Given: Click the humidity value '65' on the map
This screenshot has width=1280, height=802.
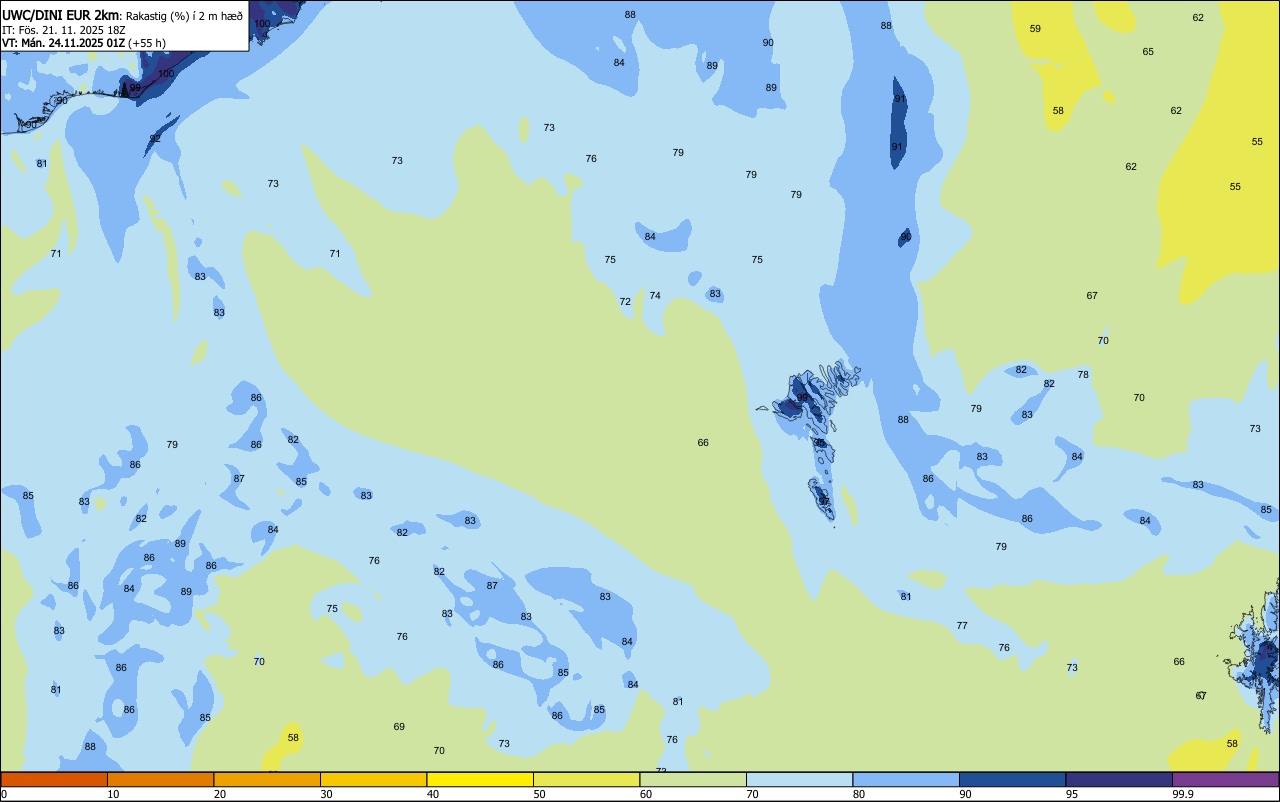Looking at the screenshot, I should click(1148, 52).
